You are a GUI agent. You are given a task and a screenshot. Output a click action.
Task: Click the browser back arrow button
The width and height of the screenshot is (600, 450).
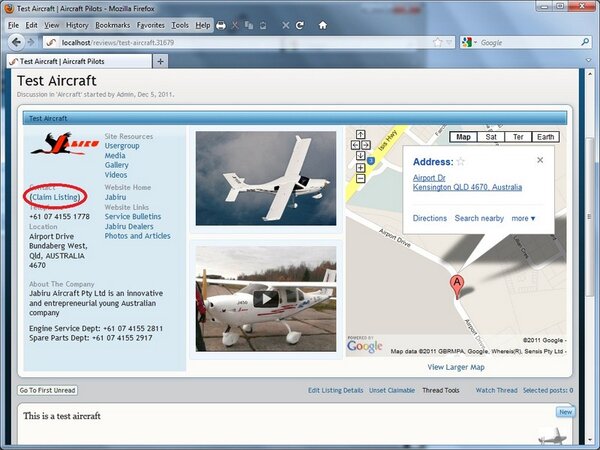coord(16,42)
